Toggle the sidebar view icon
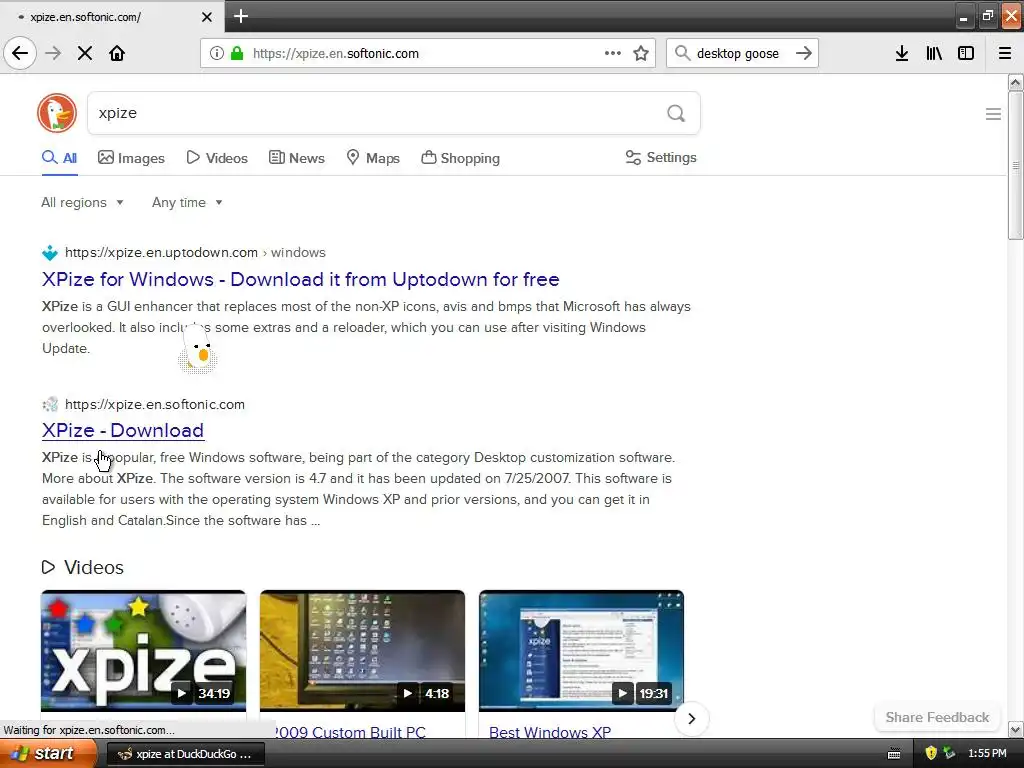The height and width of the screenshot is (768, 1024). tap(966, 53)
